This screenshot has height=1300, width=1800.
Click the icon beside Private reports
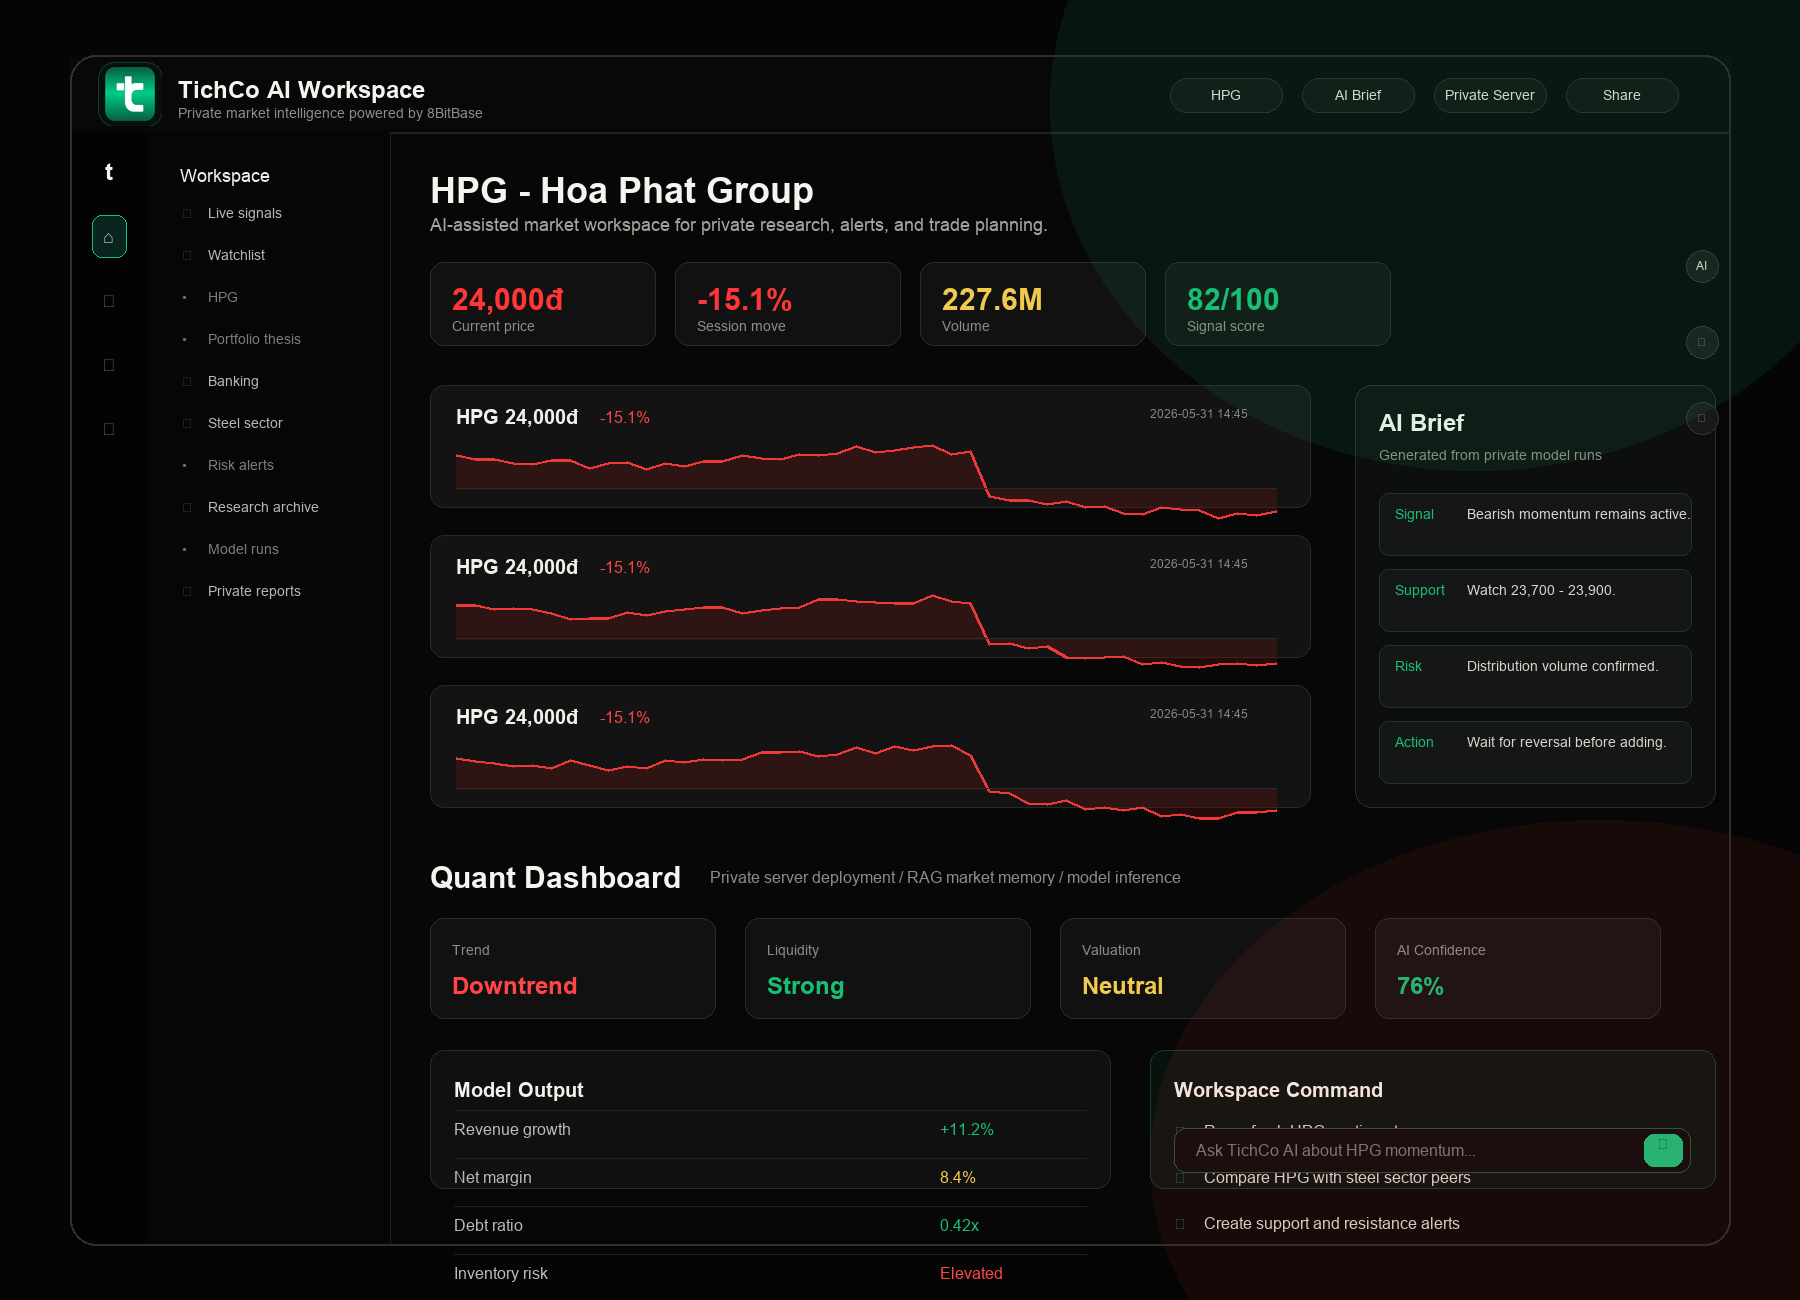[x=187, y=591]
